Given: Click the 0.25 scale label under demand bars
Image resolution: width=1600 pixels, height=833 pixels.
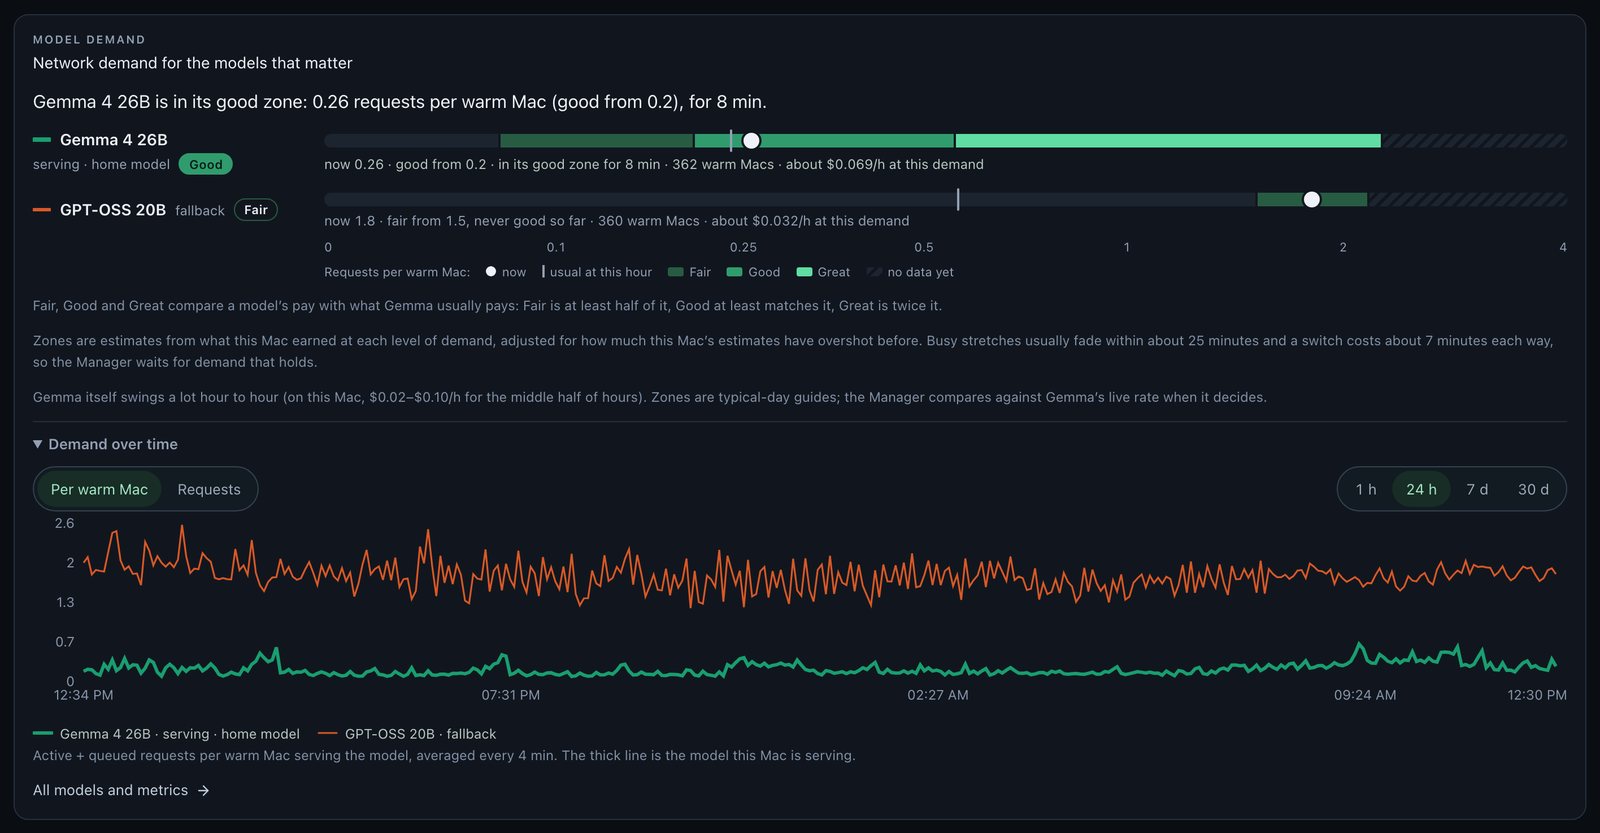Looking at the screenshot, I should [743, 247].
